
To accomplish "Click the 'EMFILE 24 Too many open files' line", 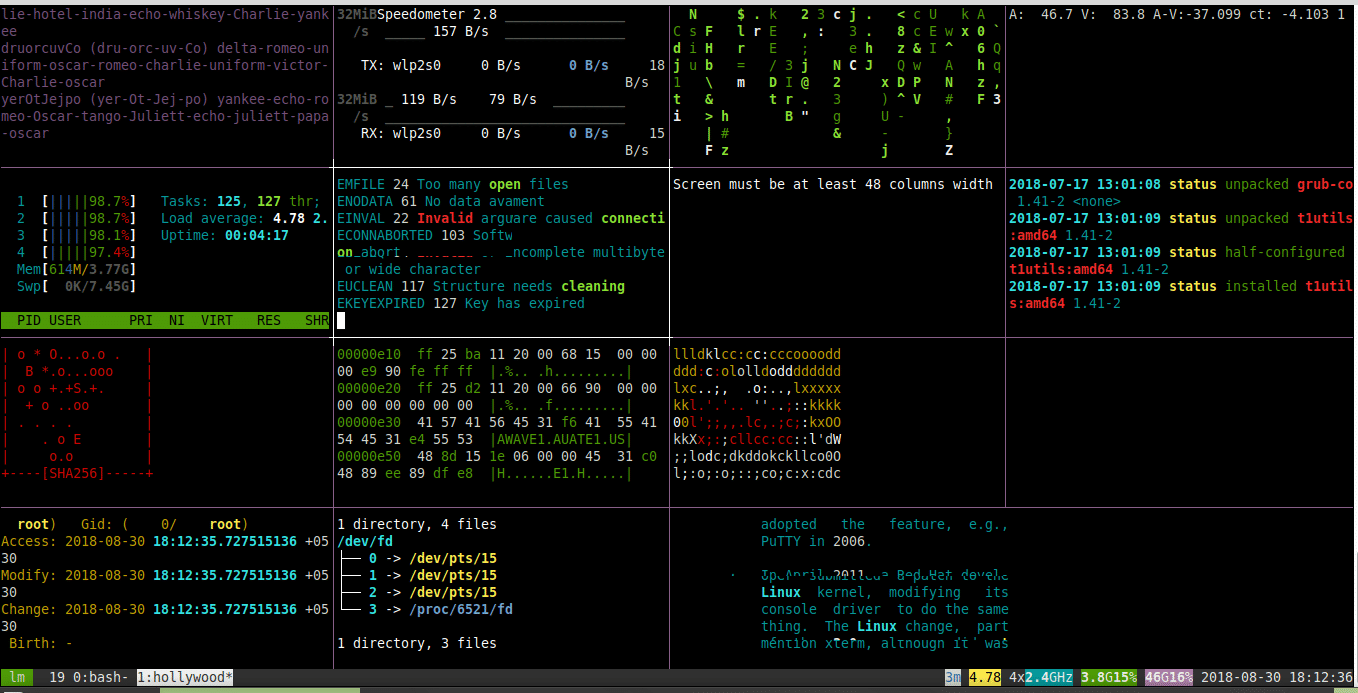I will click(453, 184).
